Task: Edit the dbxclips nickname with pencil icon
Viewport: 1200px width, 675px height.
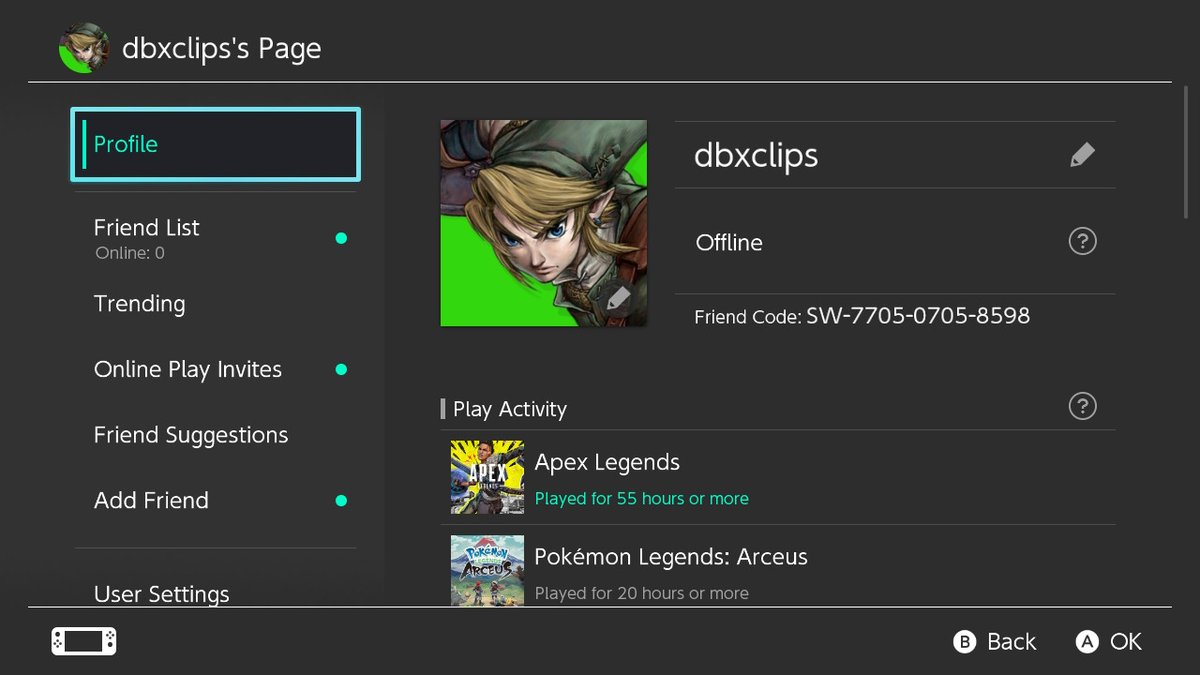Action: [1082, 155]
